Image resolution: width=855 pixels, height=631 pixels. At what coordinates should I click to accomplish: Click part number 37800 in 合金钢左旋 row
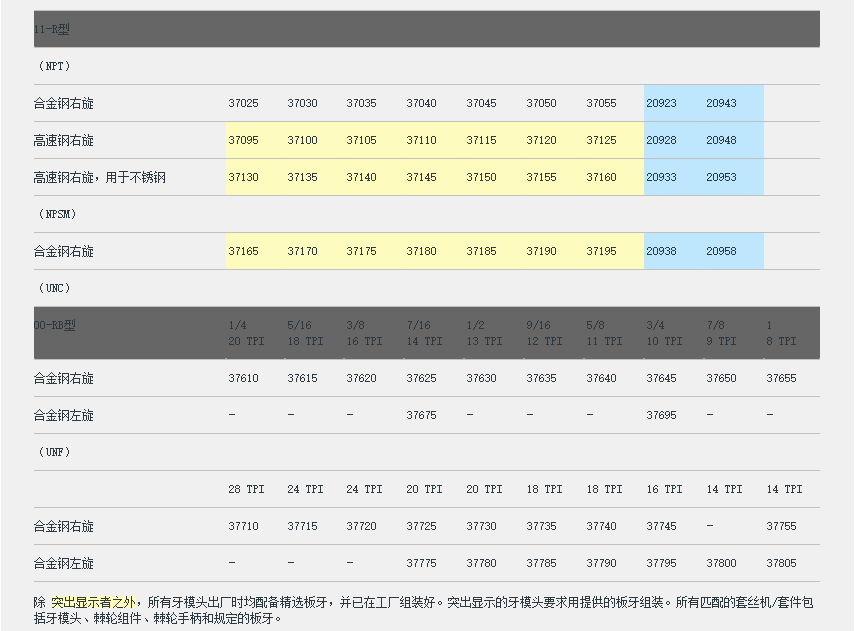point(721,563)
